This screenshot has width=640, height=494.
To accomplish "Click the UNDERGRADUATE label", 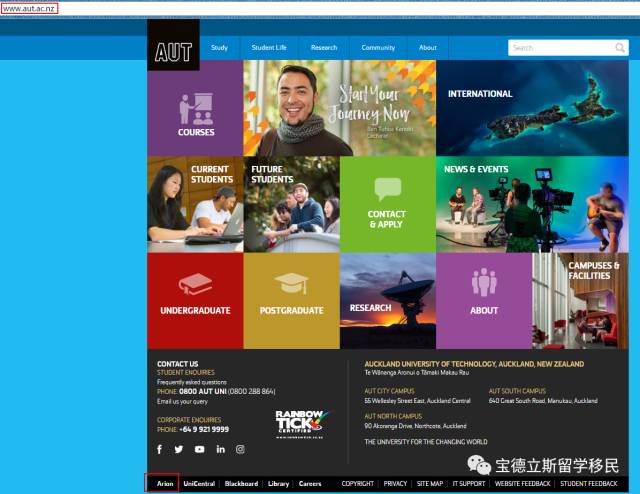I will click(x=195, y=311).
